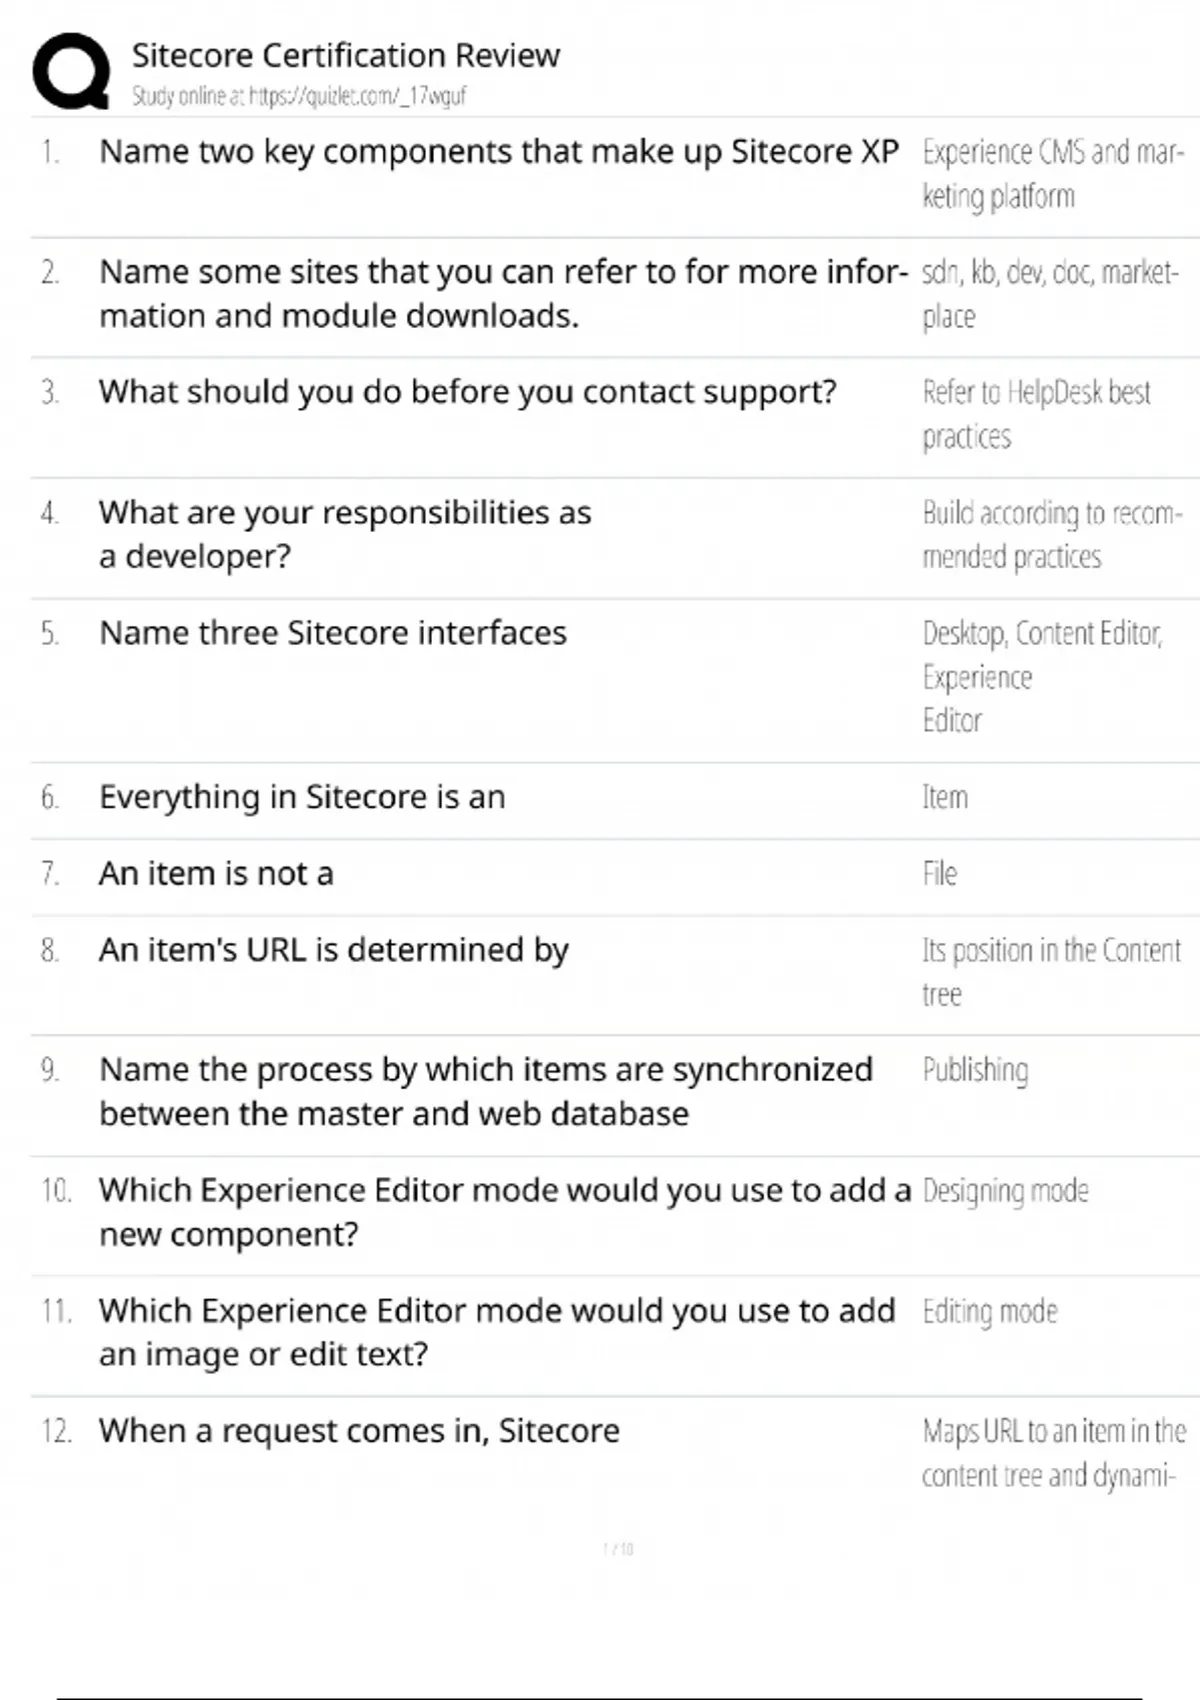Click the Quizlet Q logo

click(71, 70)
